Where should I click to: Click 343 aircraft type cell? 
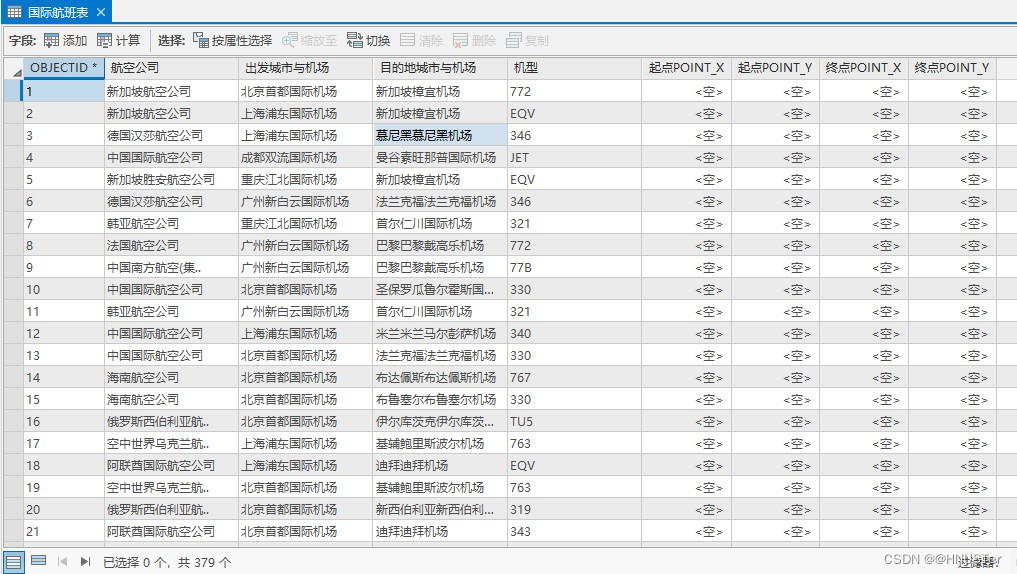tap(574, 532)
